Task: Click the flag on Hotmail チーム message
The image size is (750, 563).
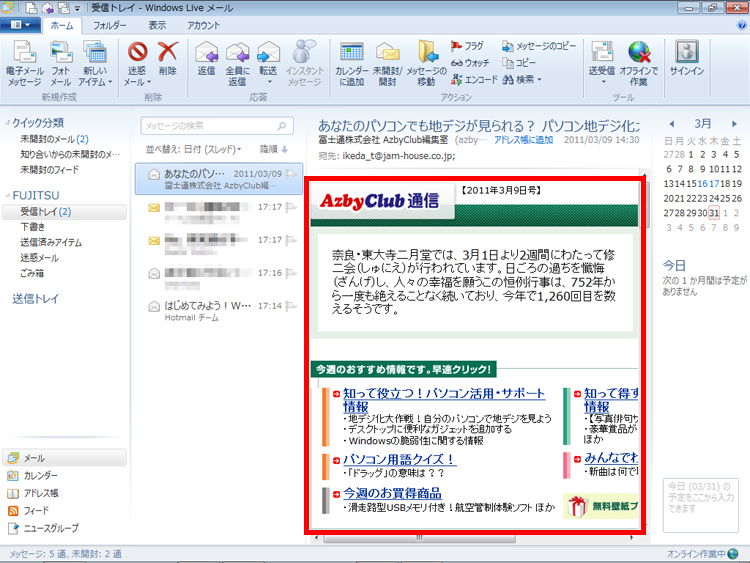Action: click(x=291, y=306)
